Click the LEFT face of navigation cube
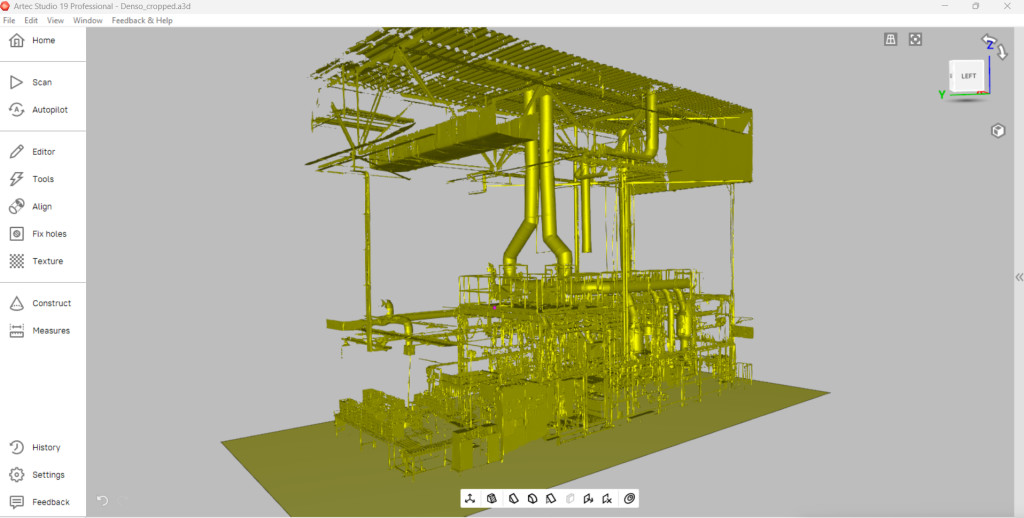 tap(968, 77)
